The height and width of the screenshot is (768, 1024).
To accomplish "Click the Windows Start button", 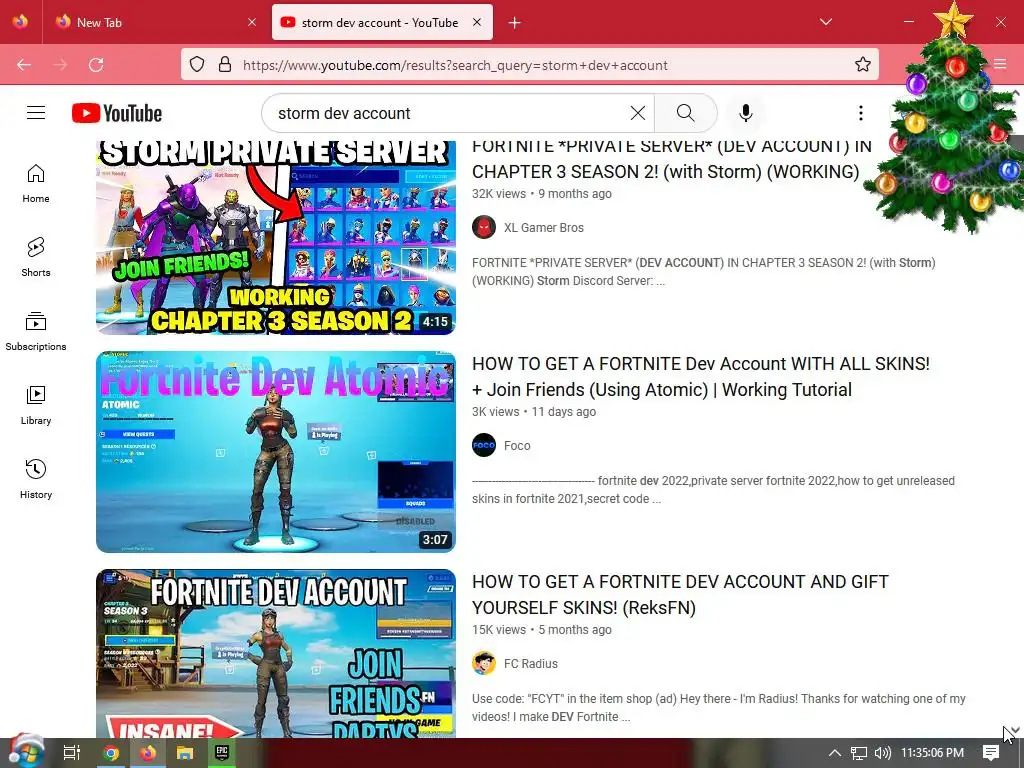I will [25, 752].
